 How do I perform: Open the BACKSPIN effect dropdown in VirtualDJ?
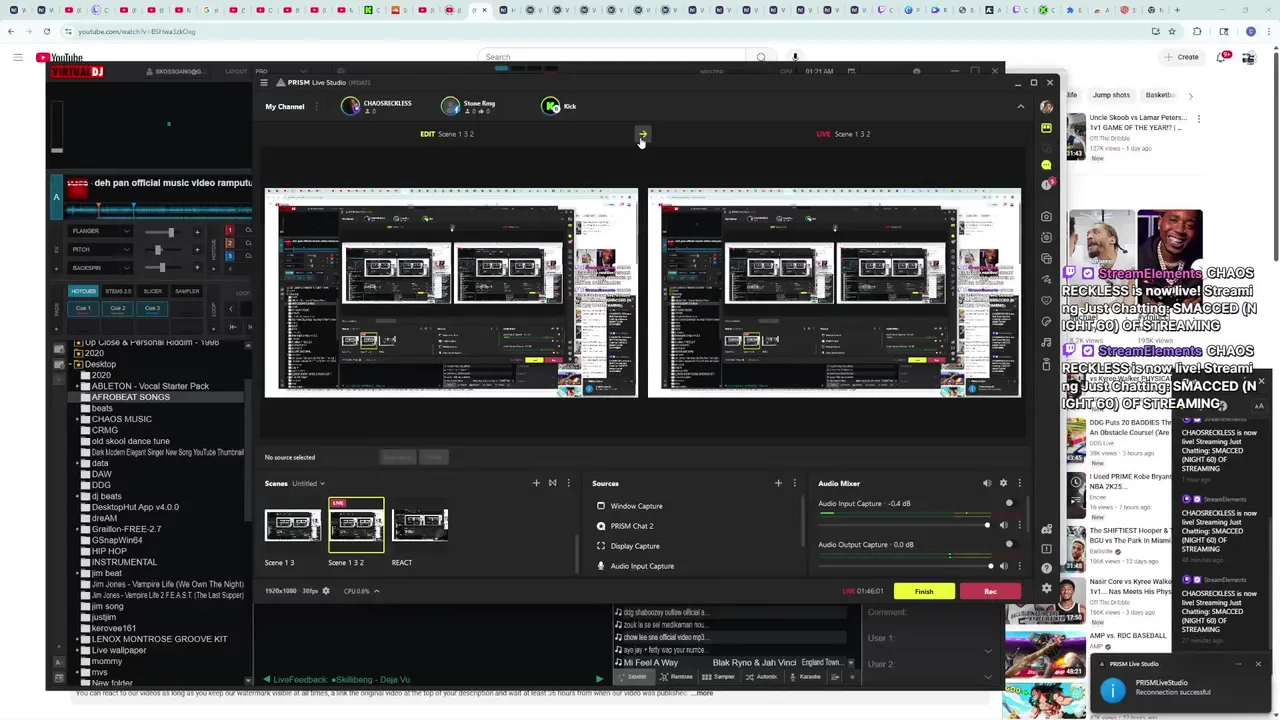tap(100, 268)
